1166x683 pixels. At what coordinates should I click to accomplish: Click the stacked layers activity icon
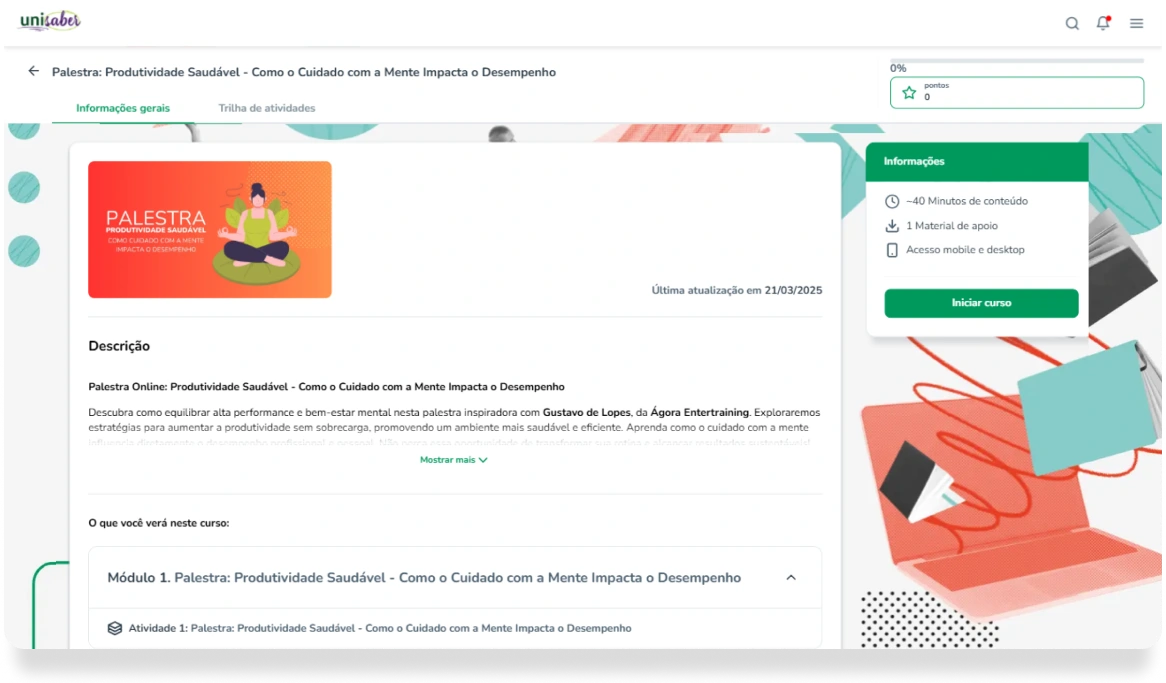[x=115, y=628]
